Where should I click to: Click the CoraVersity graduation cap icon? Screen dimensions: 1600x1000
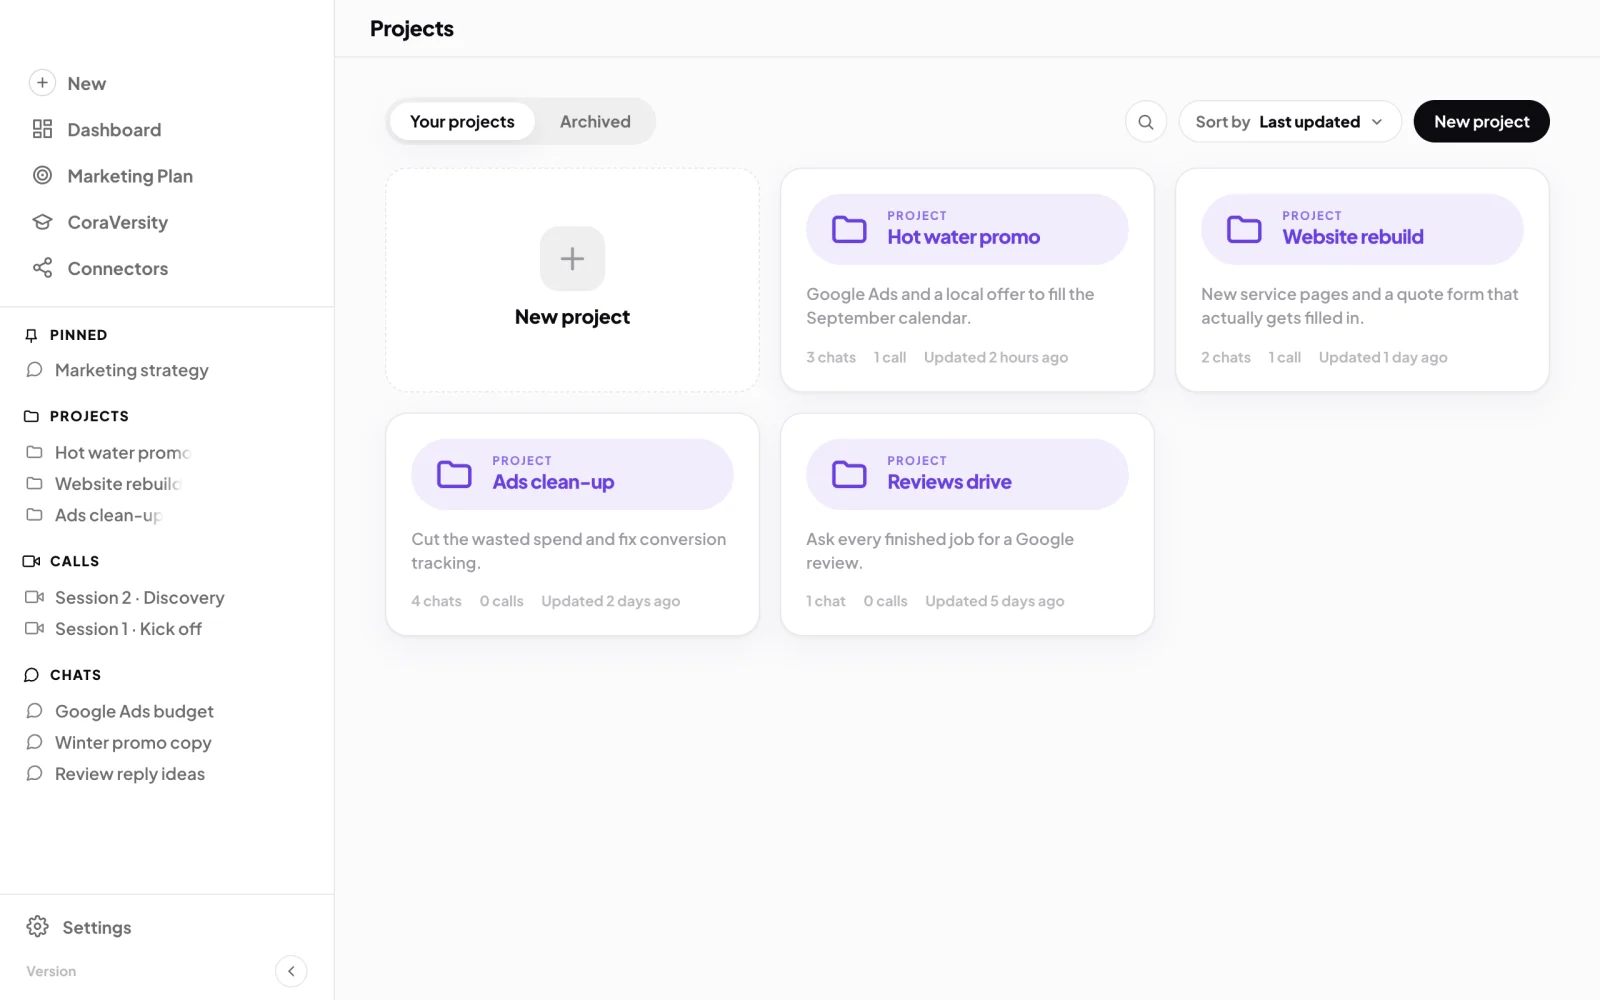pyautogui.click(x=42, y=222)
